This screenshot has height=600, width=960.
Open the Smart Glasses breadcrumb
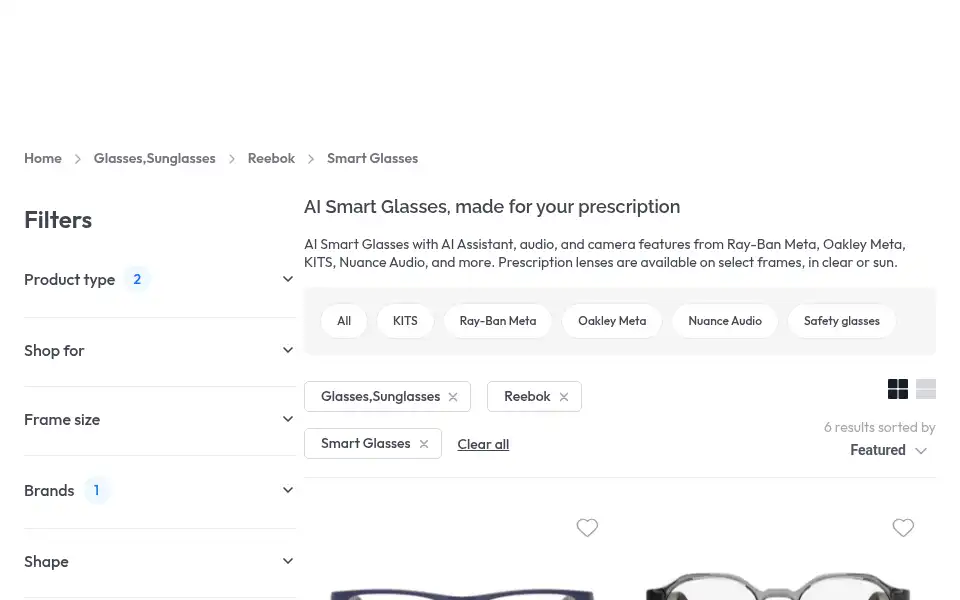click(x=372, y=159)
